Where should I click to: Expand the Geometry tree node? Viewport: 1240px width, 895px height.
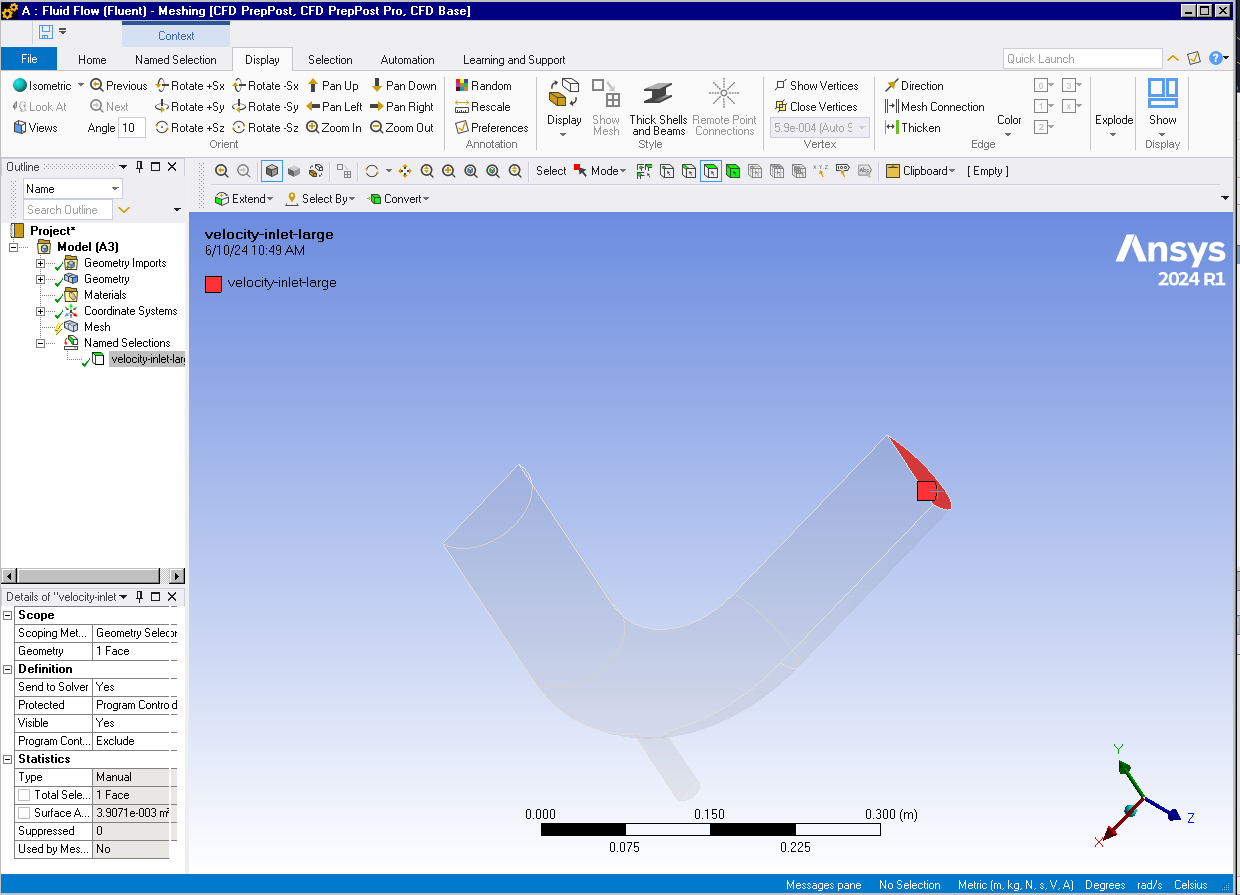pos(39,279)
